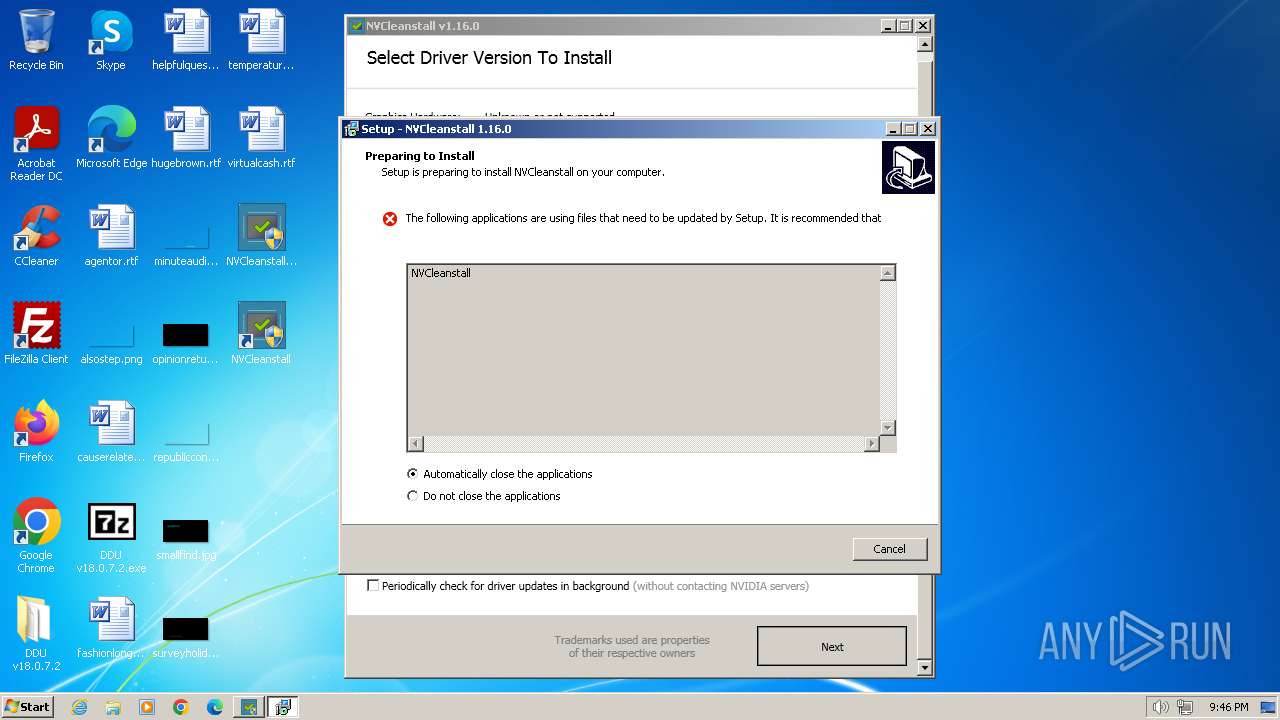Open the virtualcash.rtf file icon
Image resolution: width=1280 pixels, height=720 pixels.
pyautogui.click(x=261, y=138)
